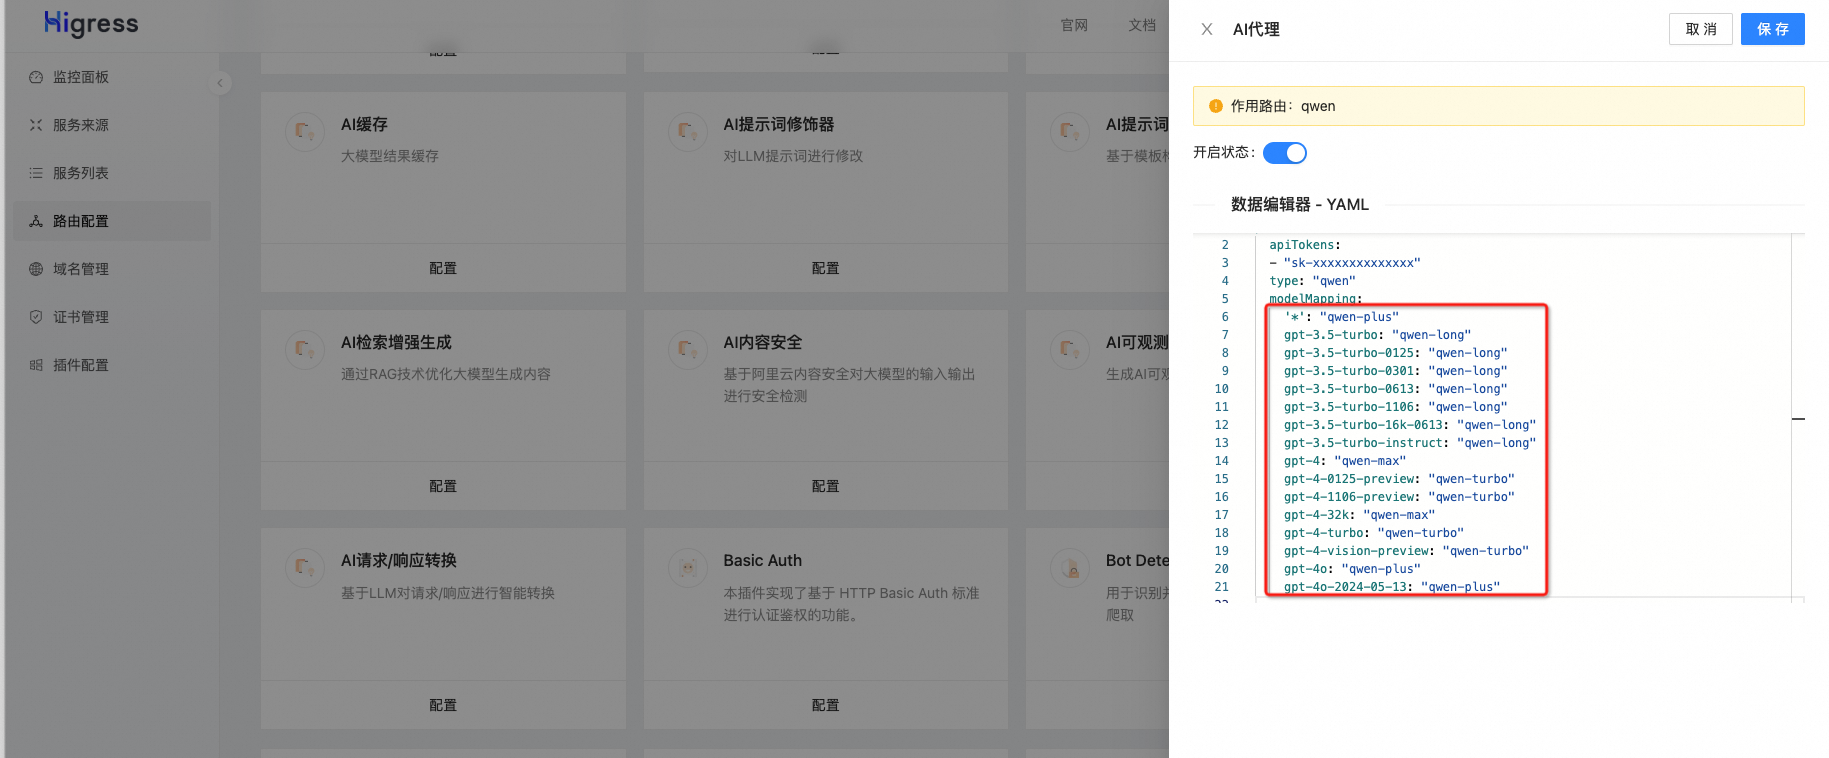This screenshot has width=1829, height=758.
Task: Click the Higress logo
Action: pos(91,24)
